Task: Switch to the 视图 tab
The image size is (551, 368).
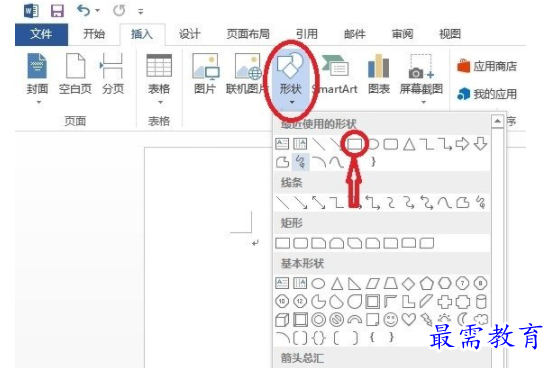Action: [450, 34]
